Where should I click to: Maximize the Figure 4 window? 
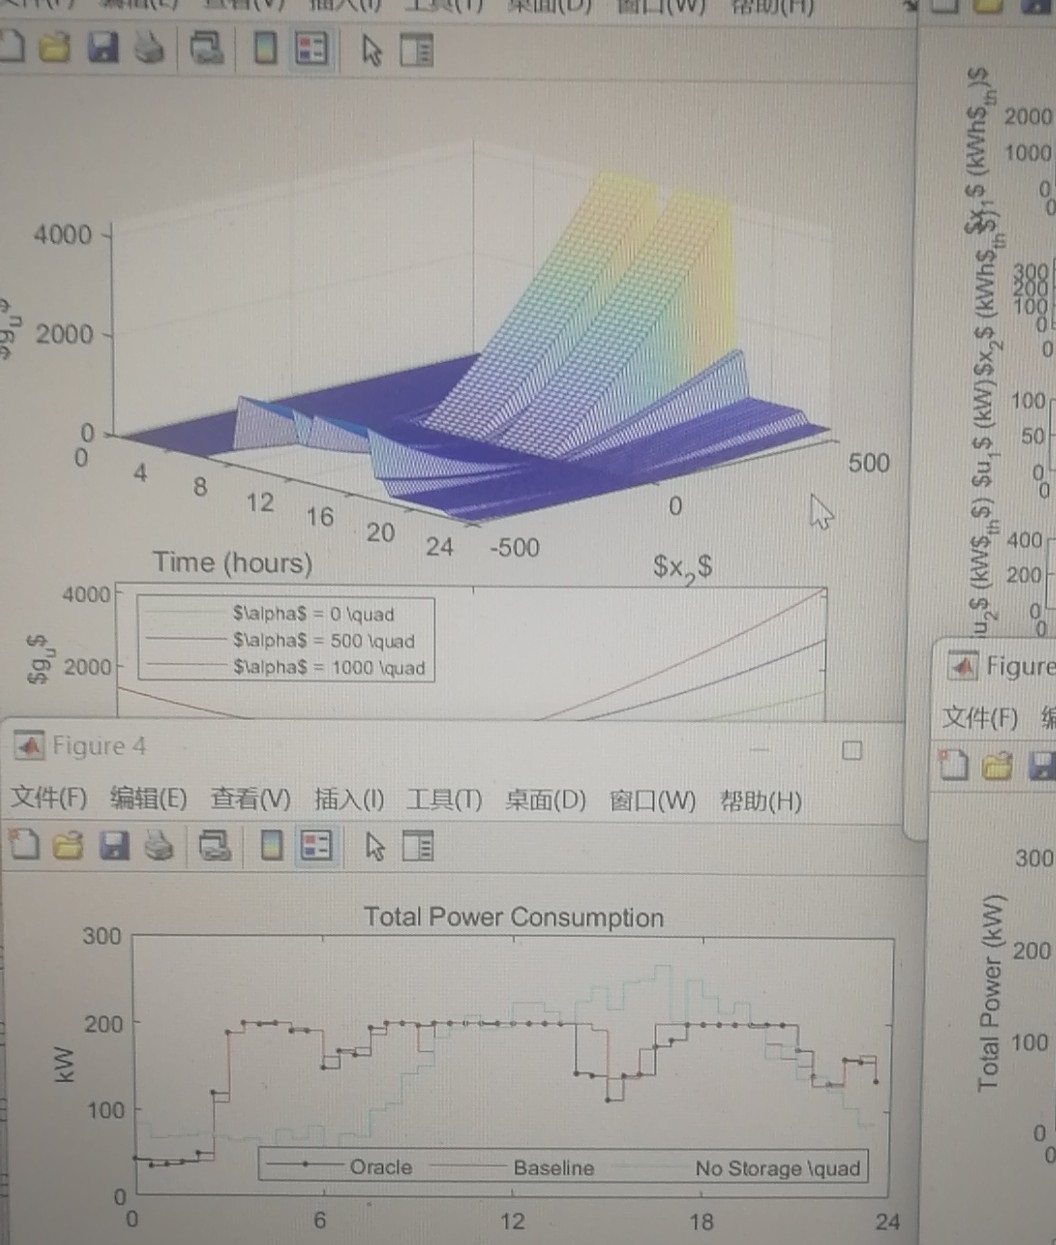pos(852,750)
